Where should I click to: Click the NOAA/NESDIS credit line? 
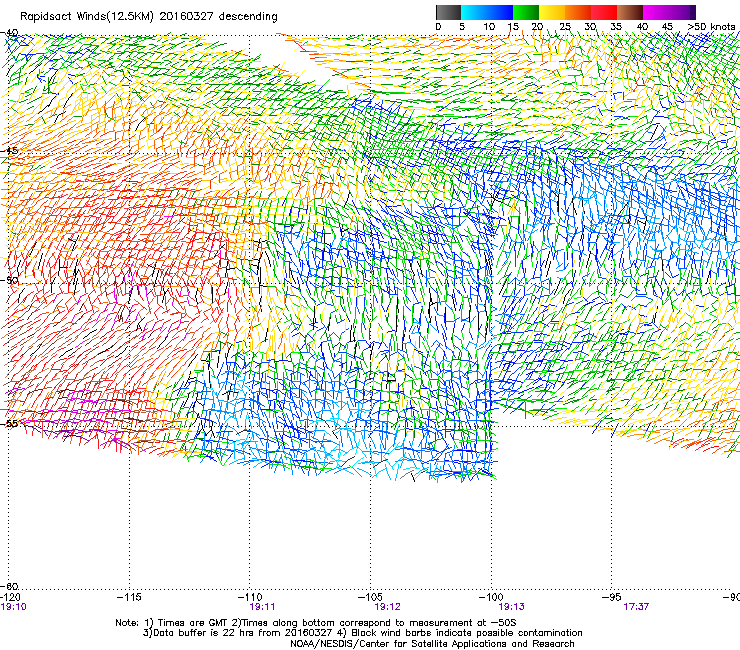432,644
